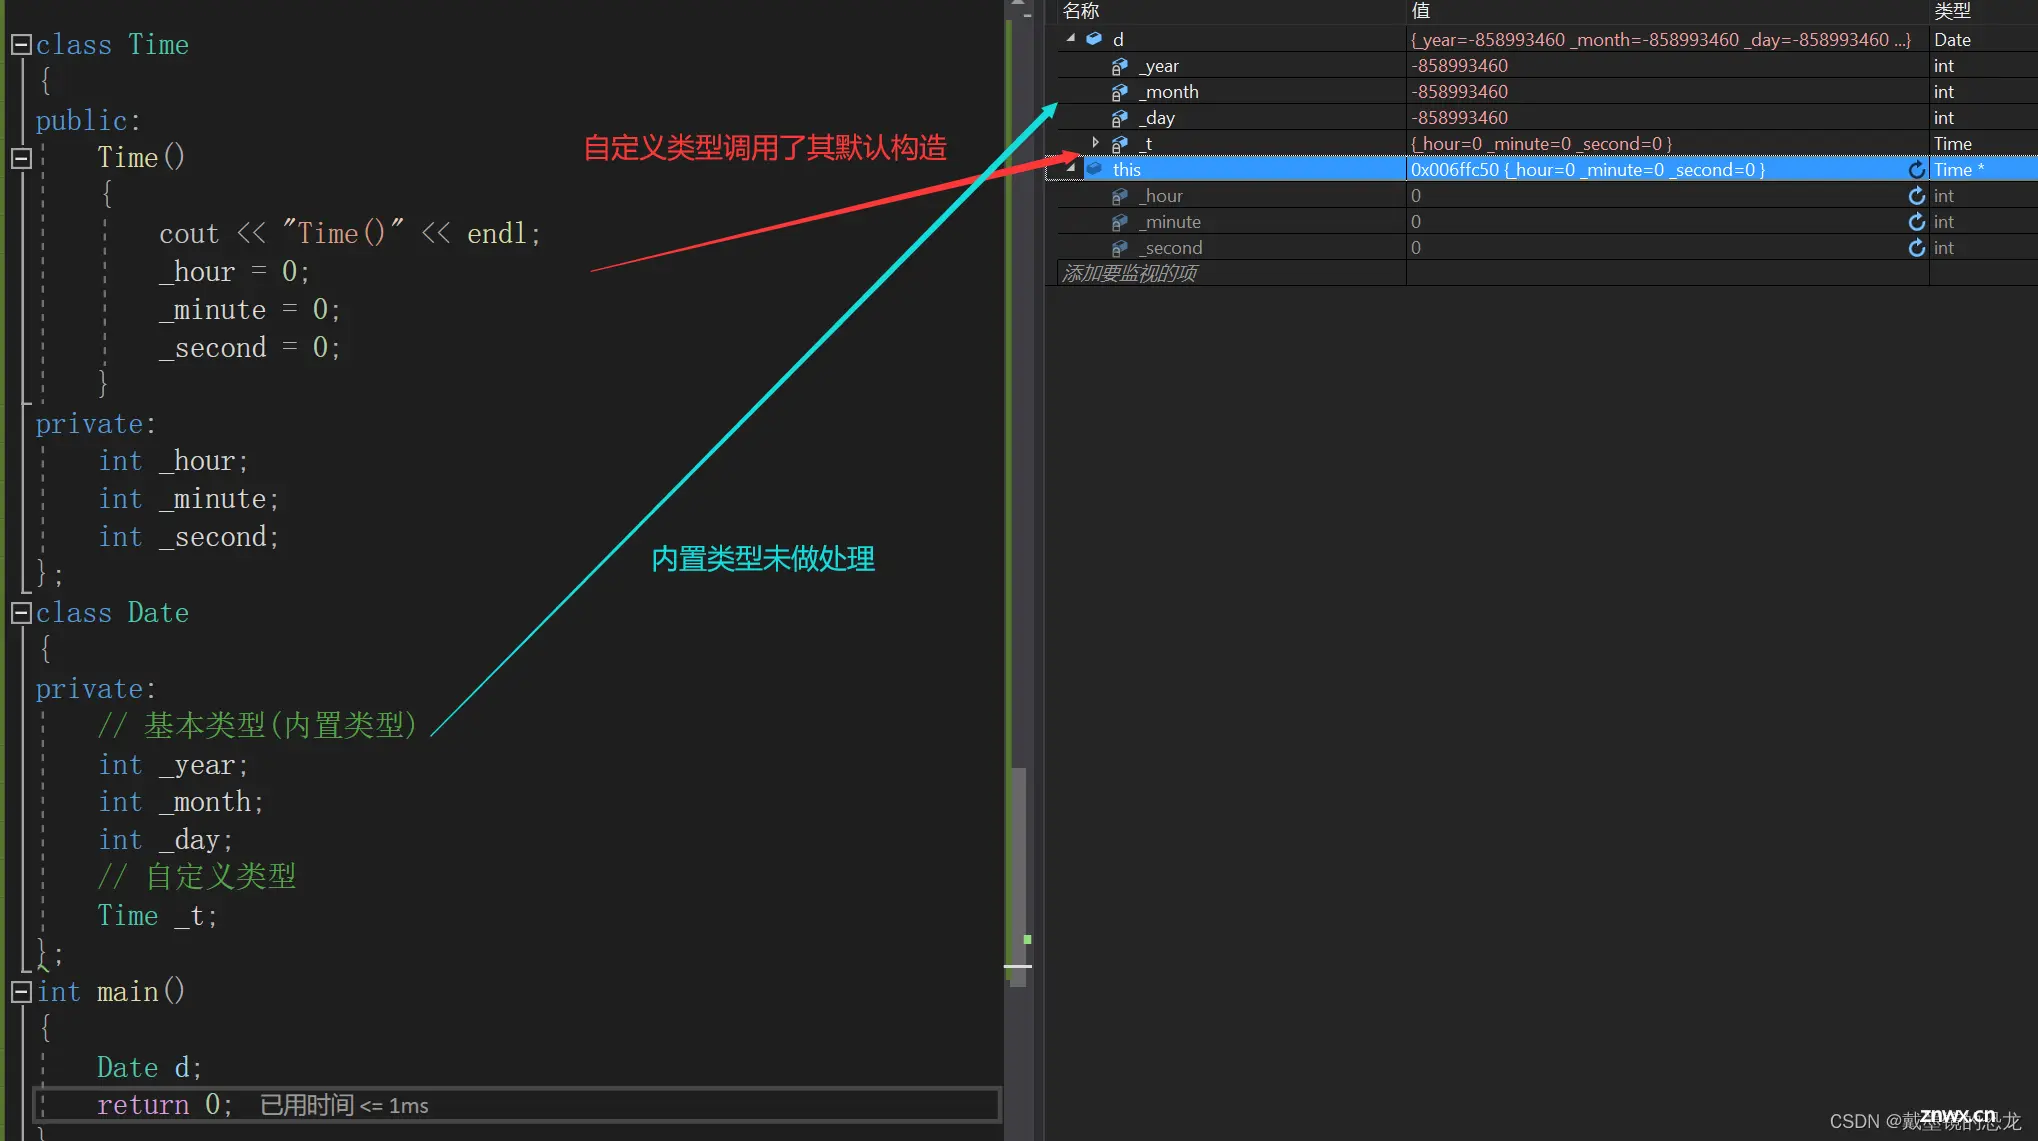
Task: Click the cout << "Time()" line
Action: click(x=350, y=234)
